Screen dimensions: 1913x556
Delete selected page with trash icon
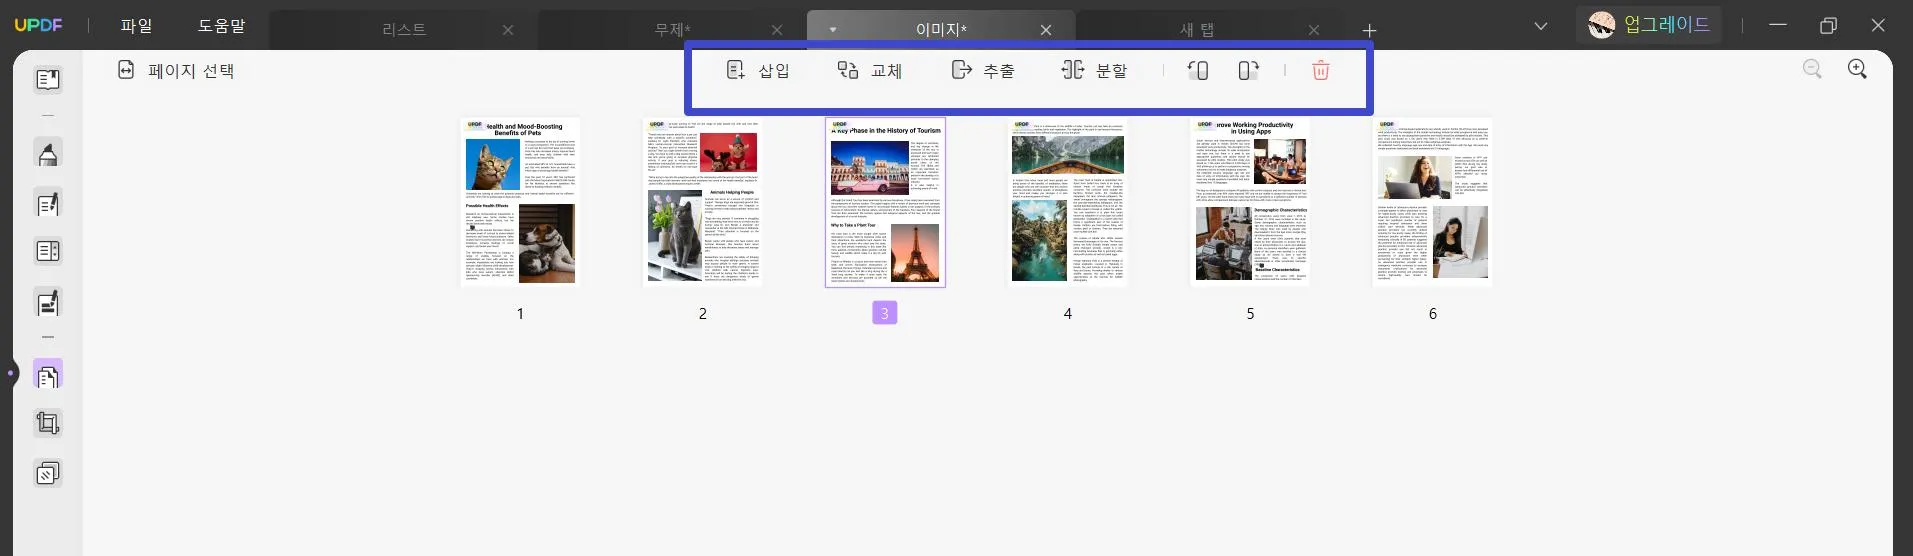1321,70
